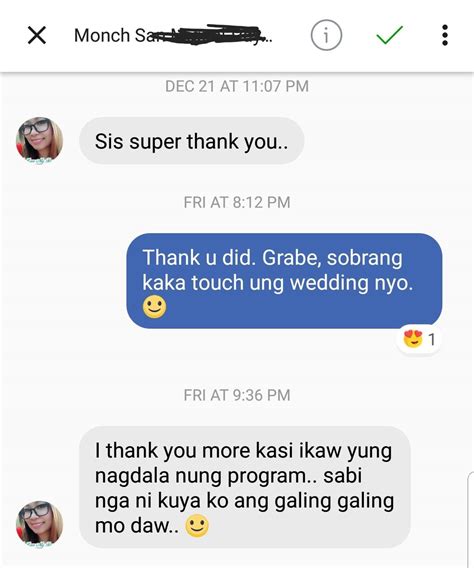474x568 pixels.
Task: Tap the text 'wedding nyo.' in blue bubble
Action: [352, 283]
